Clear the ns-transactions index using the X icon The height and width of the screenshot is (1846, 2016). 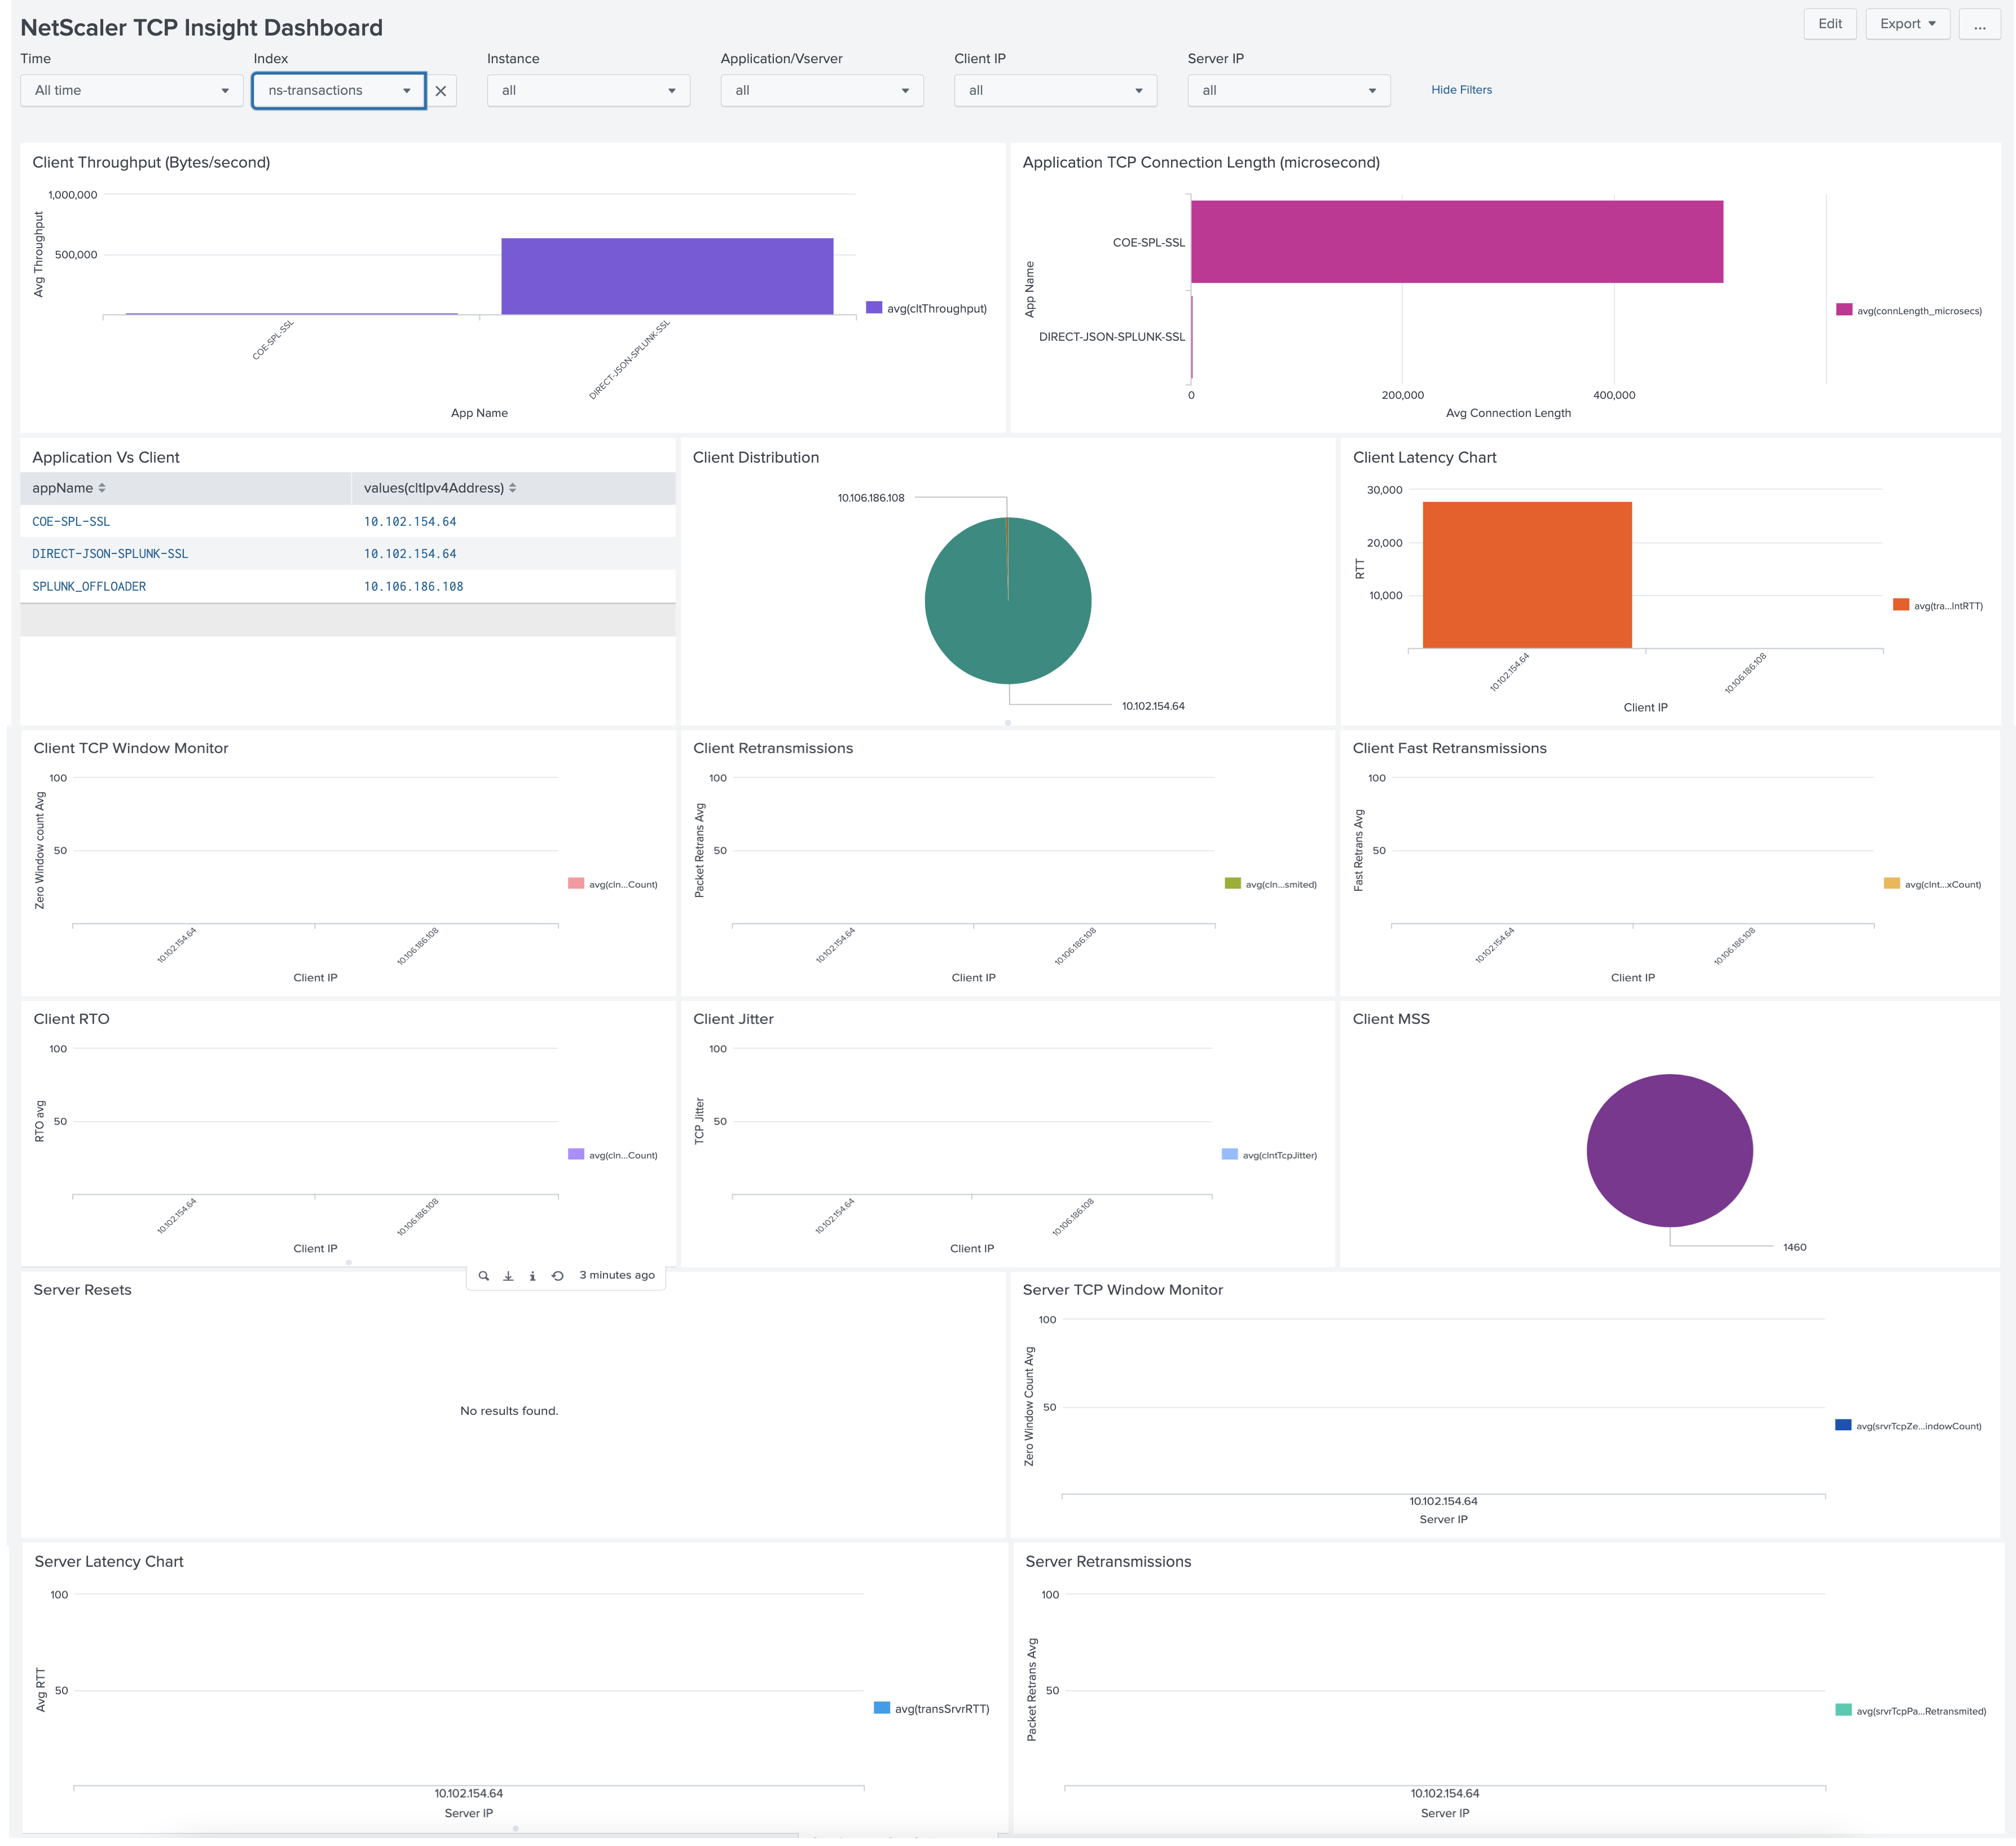tap(441, 90)
